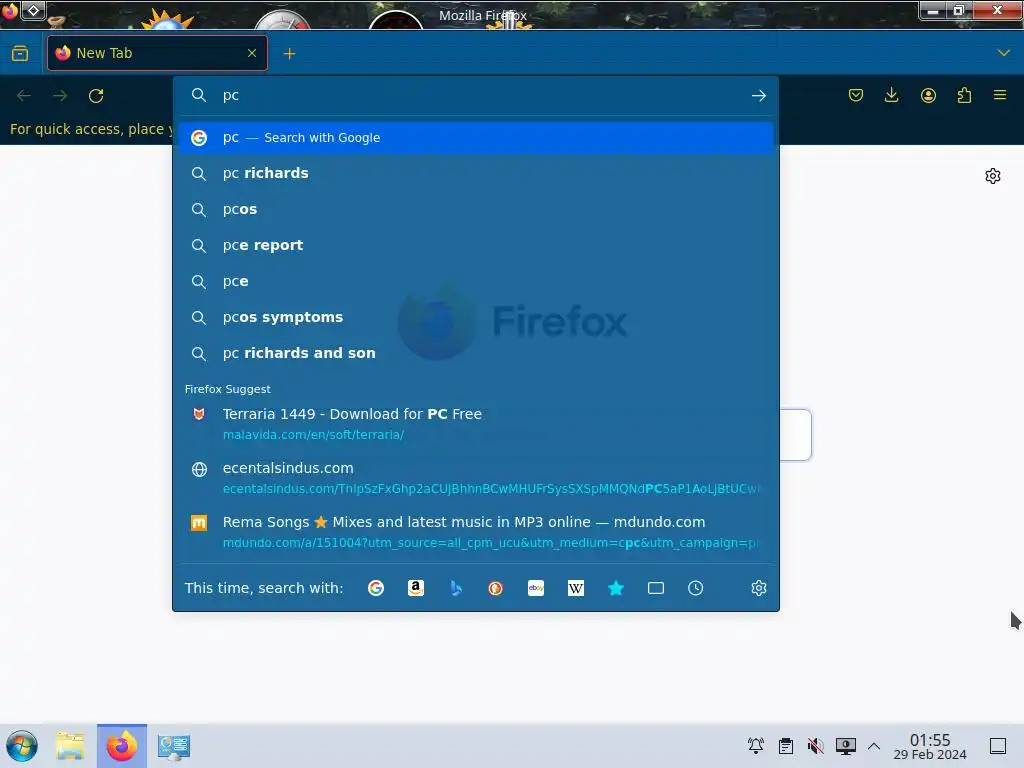Open the ecentalsindus.com suggestion

pyautogui.click(x=475, y=478)
